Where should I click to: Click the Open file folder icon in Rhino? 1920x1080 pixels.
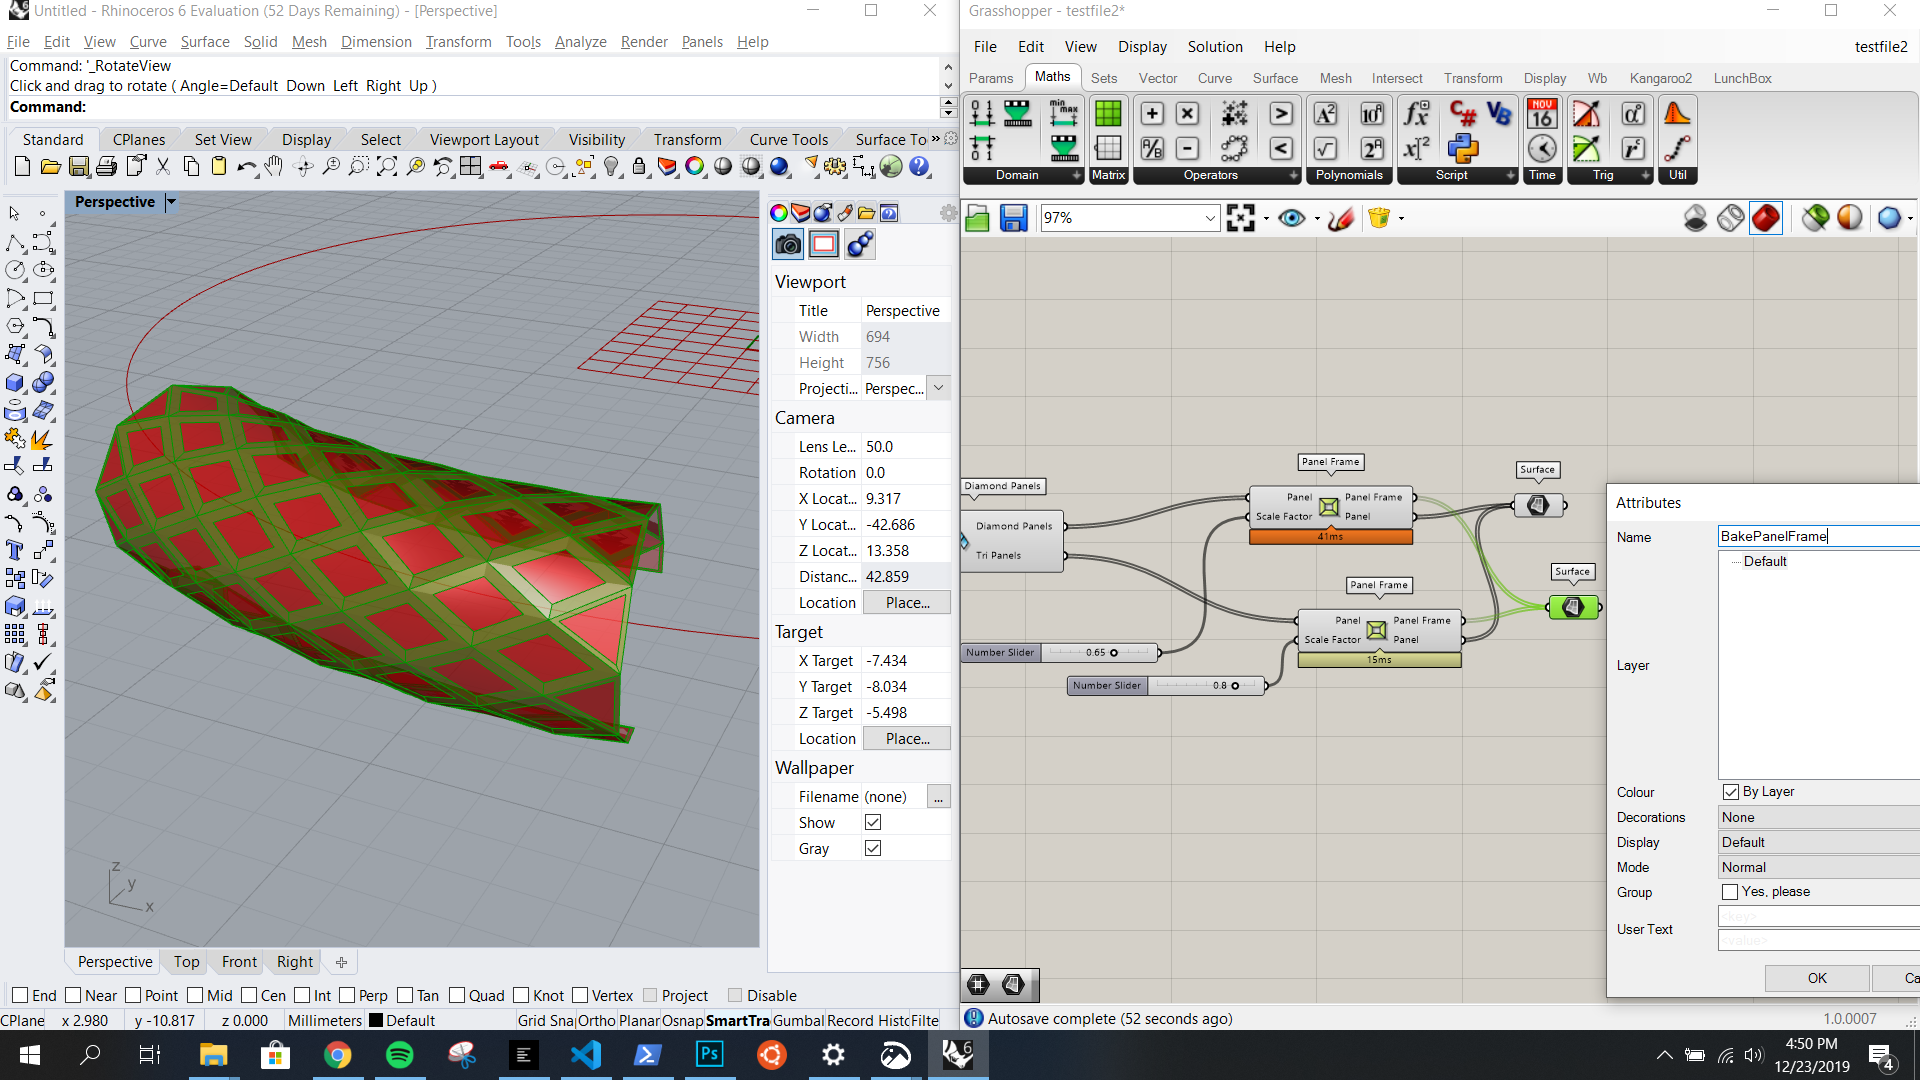(50, 167)
